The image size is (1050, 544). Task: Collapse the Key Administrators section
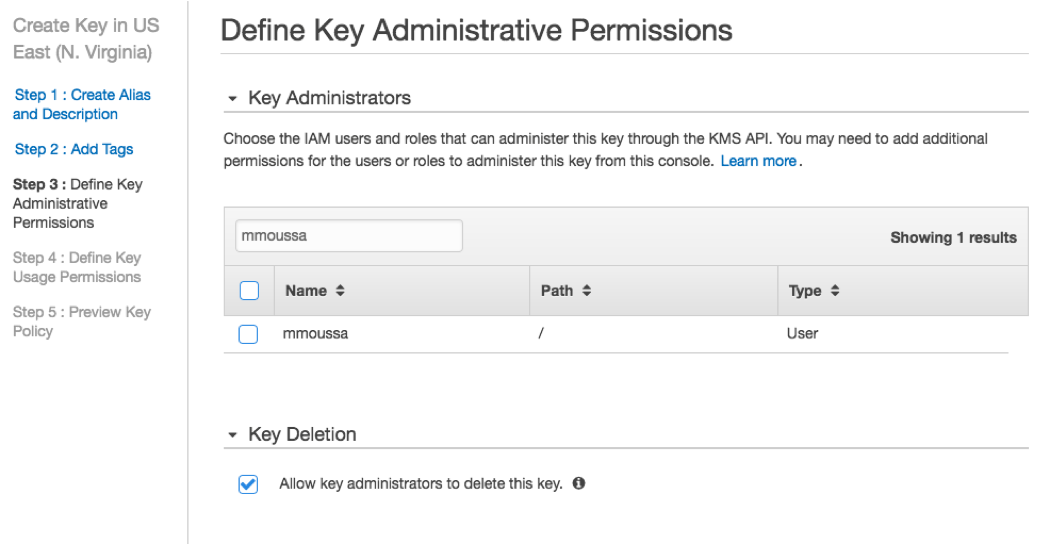point(232,98)
